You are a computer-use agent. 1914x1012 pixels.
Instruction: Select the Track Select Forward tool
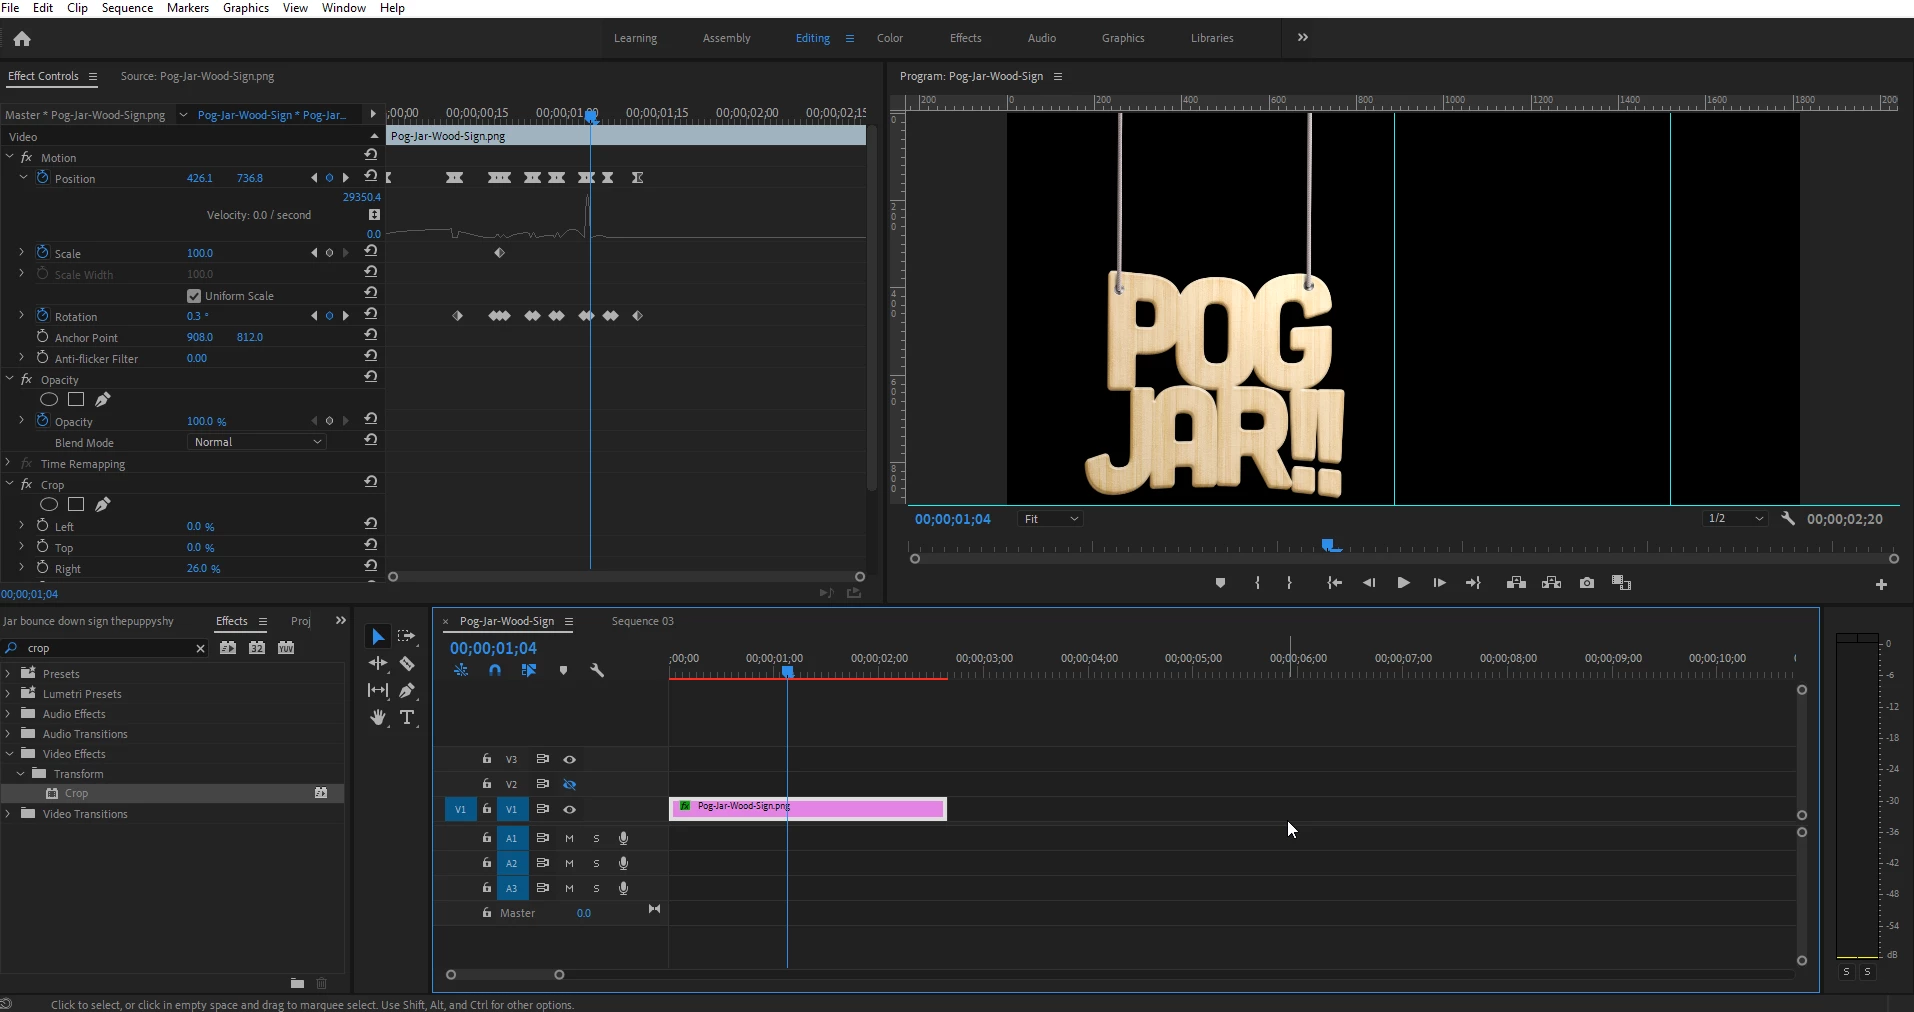[x=407, y=636]
